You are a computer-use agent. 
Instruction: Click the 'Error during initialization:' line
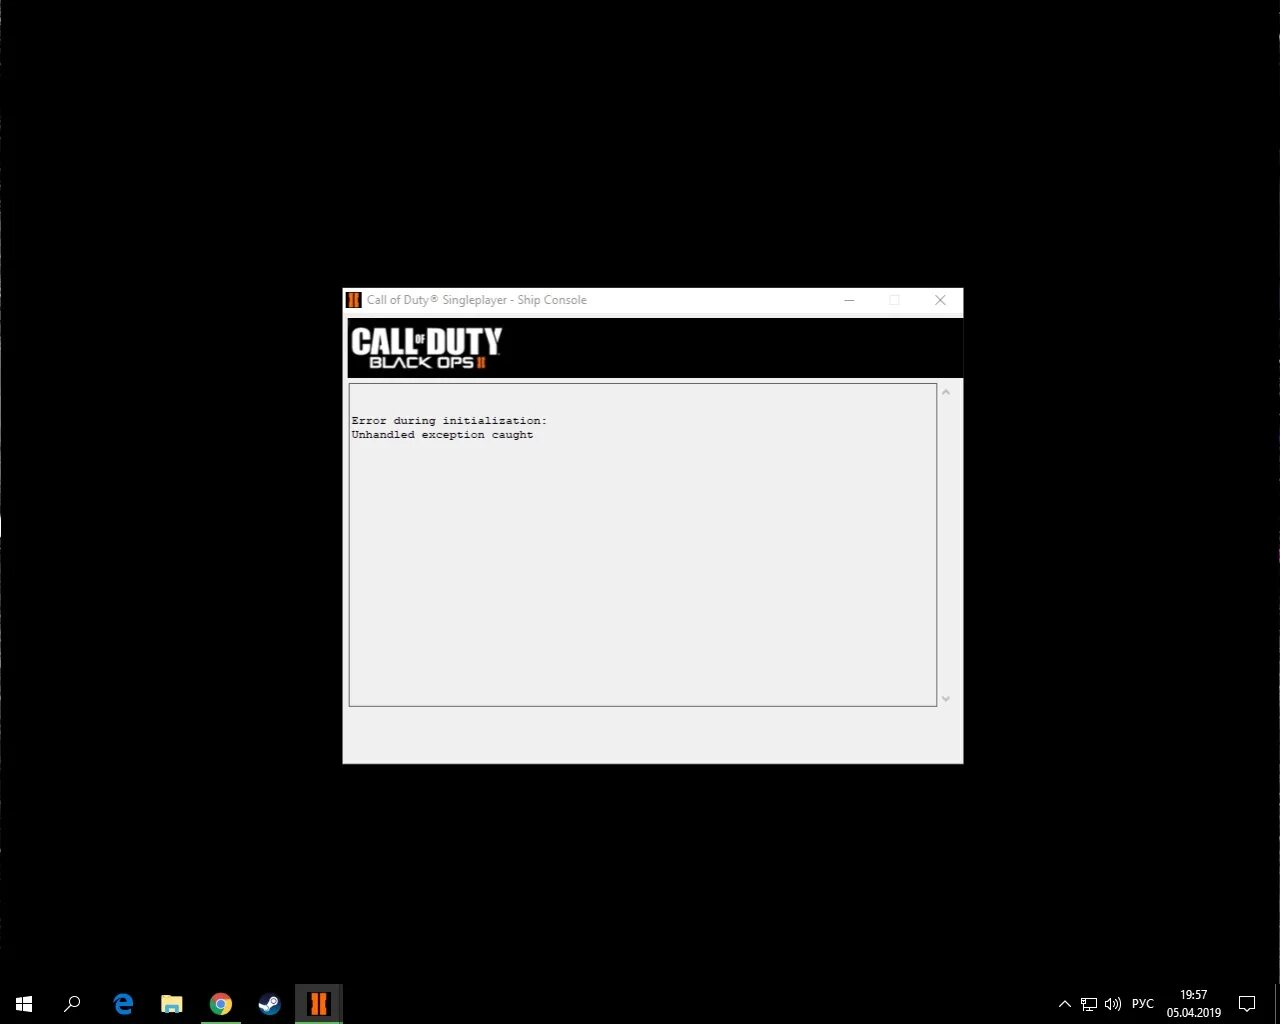click(x=449, y=421)
